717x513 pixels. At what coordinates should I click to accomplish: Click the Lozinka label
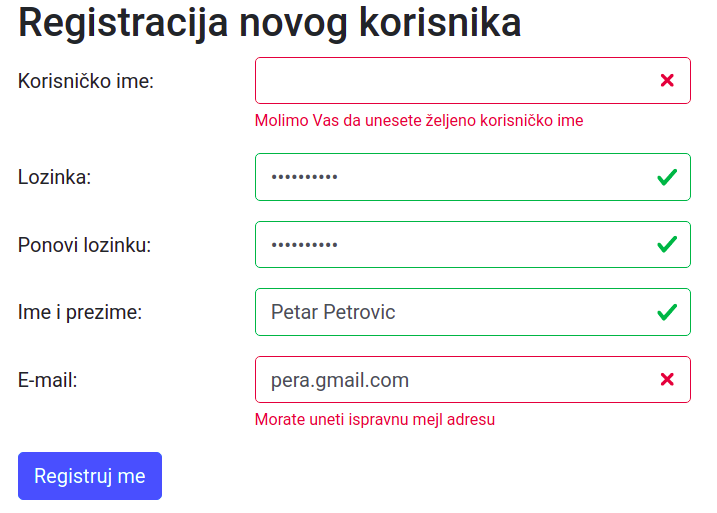(55, 178)
